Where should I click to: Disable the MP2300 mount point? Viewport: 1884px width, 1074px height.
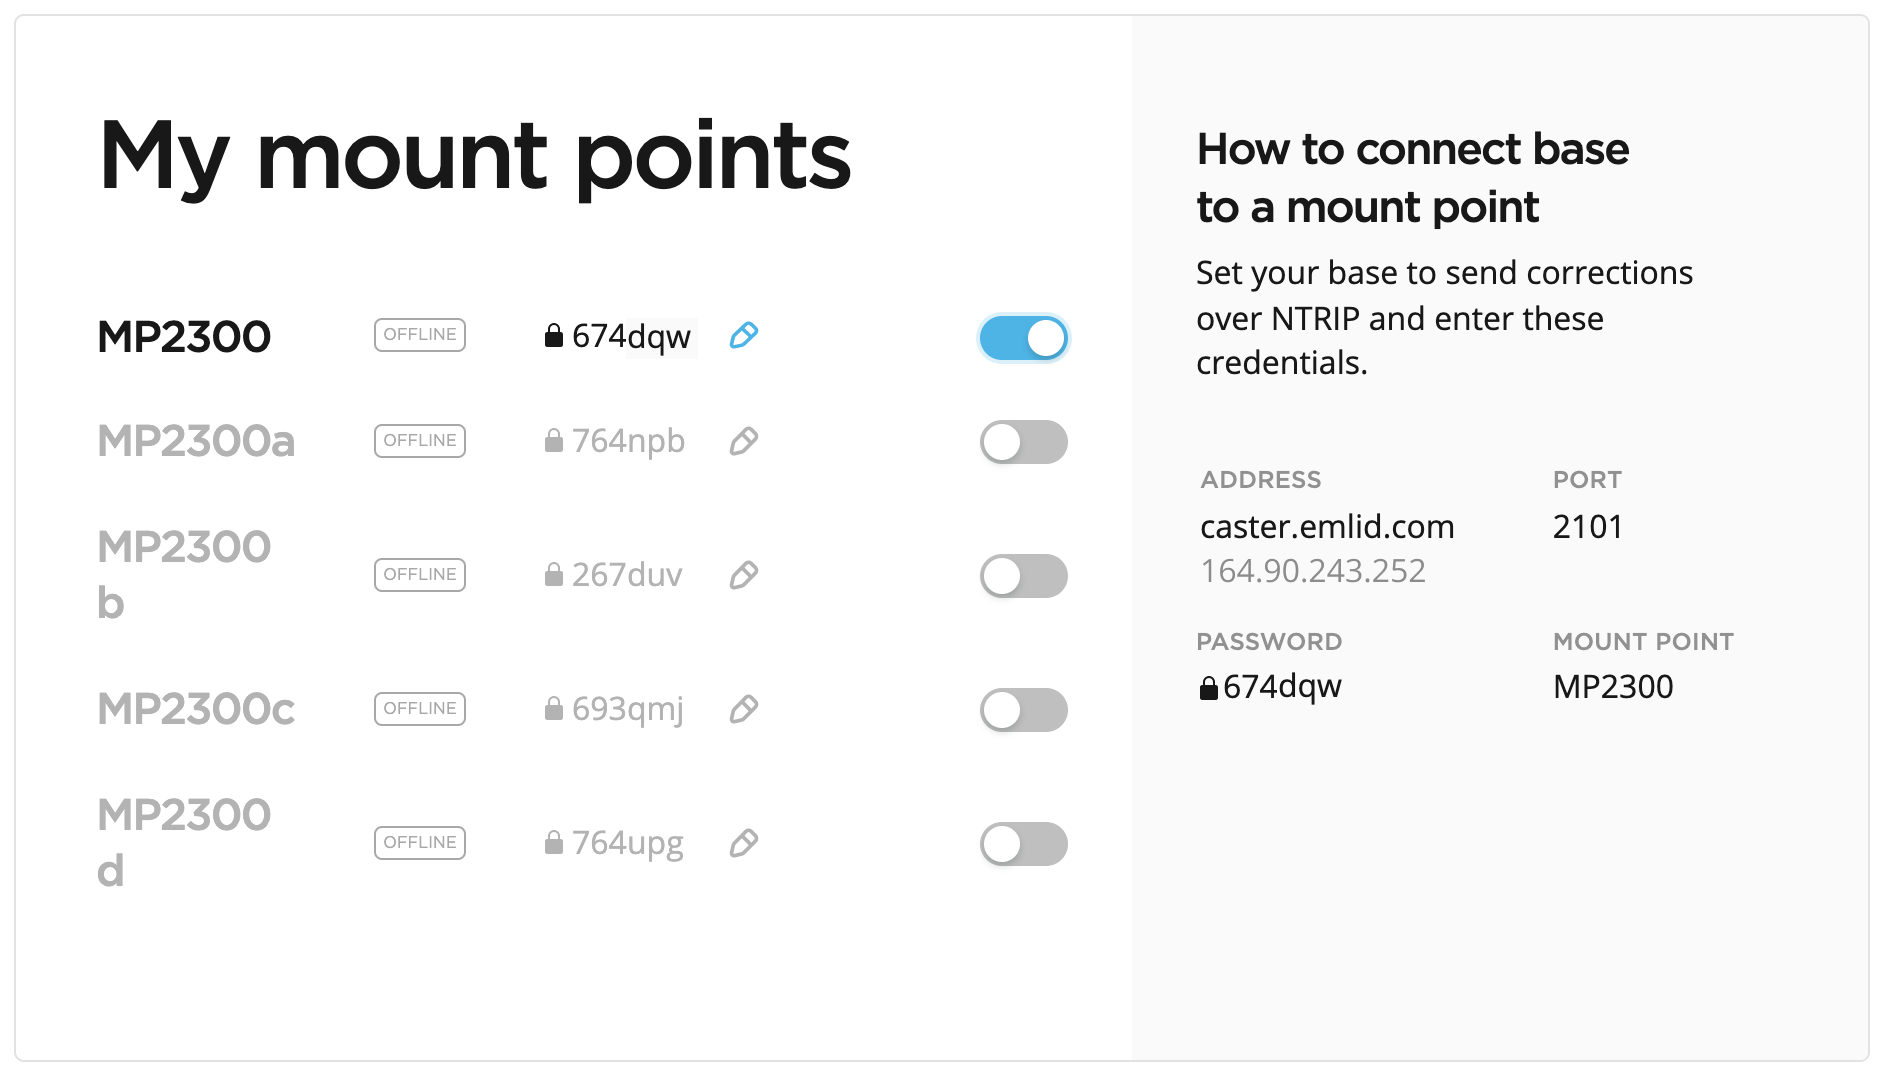pos(1023,339)
